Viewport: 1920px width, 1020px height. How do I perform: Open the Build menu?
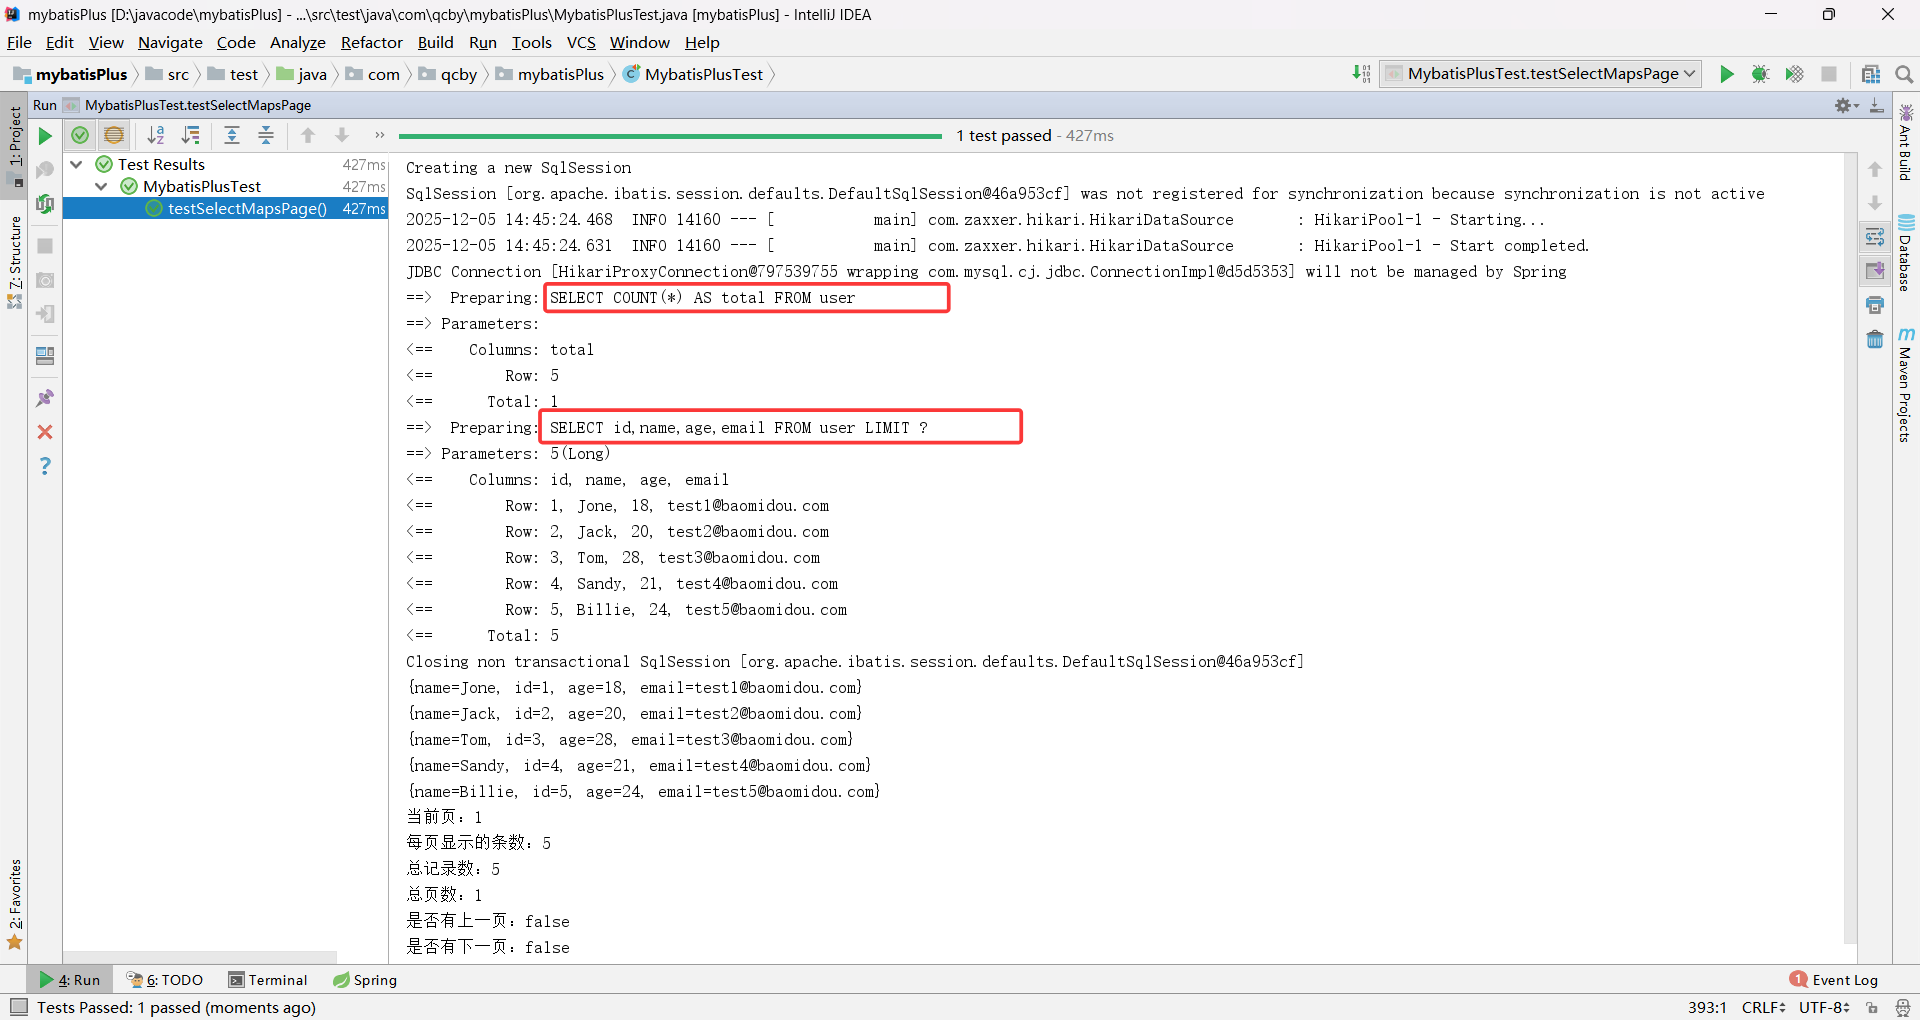tap(435, 42)
